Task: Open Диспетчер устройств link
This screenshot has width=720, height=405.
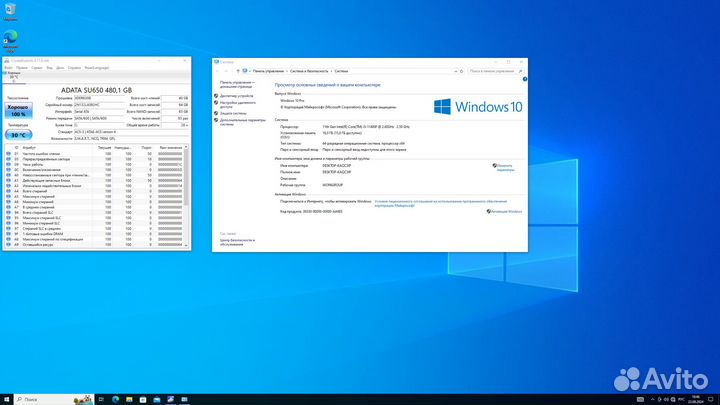Action: pyautogui.click(x=236, y=96)
